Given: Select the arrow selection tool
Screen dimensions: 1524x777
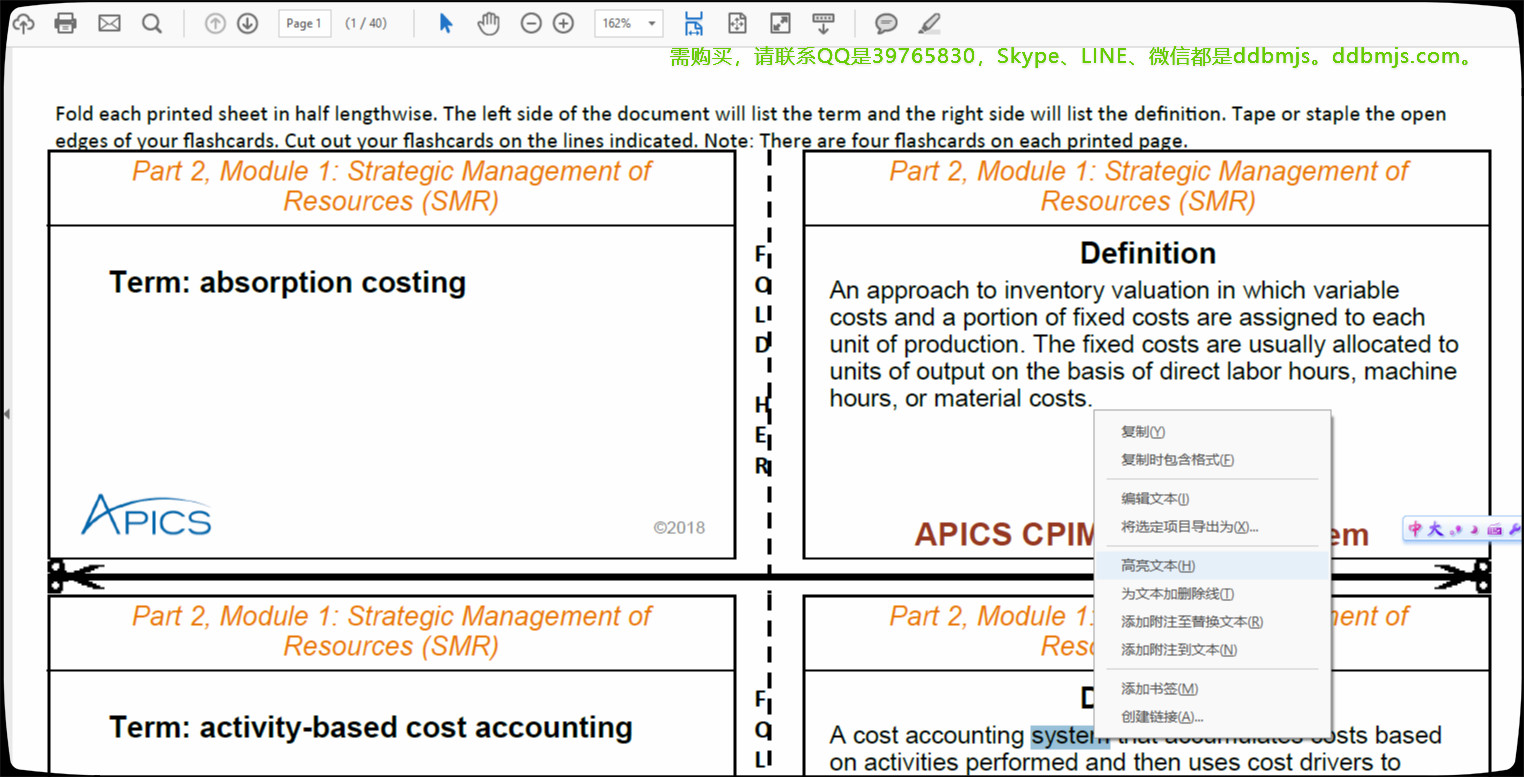Looking at the screenshot, I should pyautogui.click(x=446, y=23).
